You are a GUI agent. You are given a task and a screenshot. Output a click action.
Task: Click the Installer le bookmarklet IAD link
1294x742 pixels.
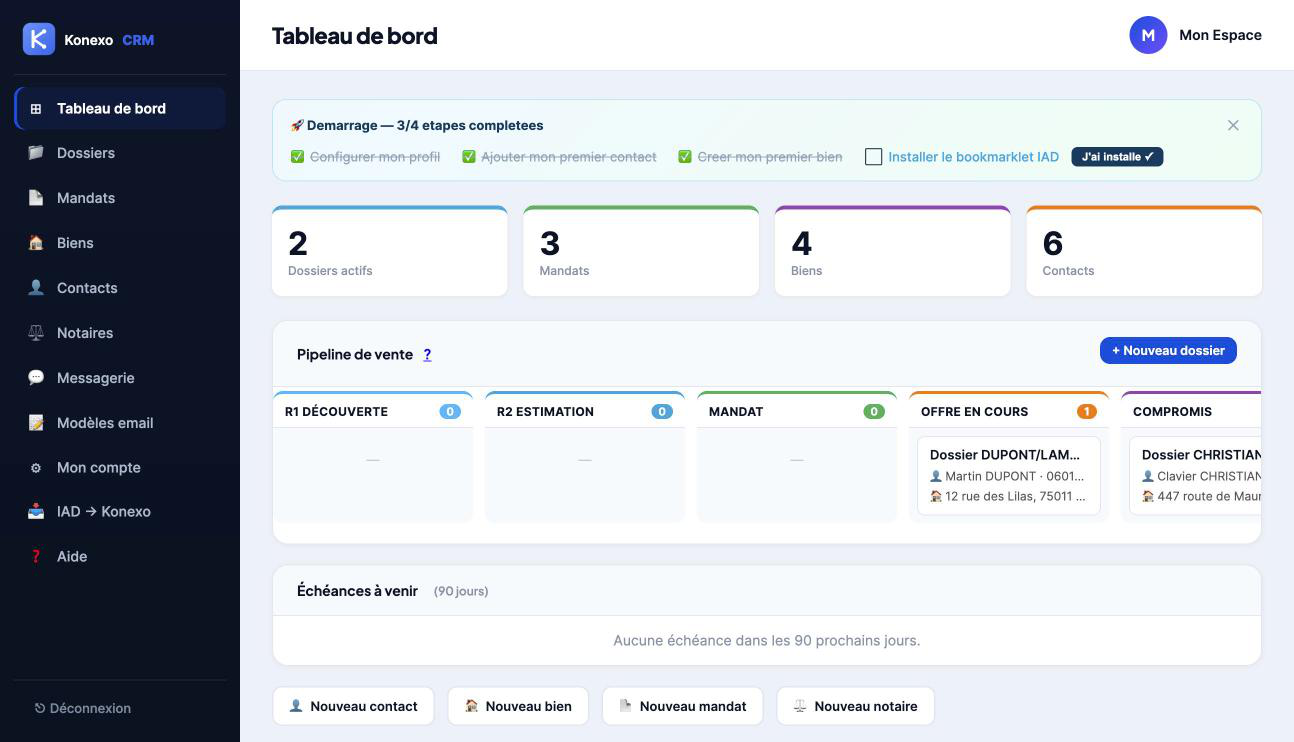tap(973, 157)
